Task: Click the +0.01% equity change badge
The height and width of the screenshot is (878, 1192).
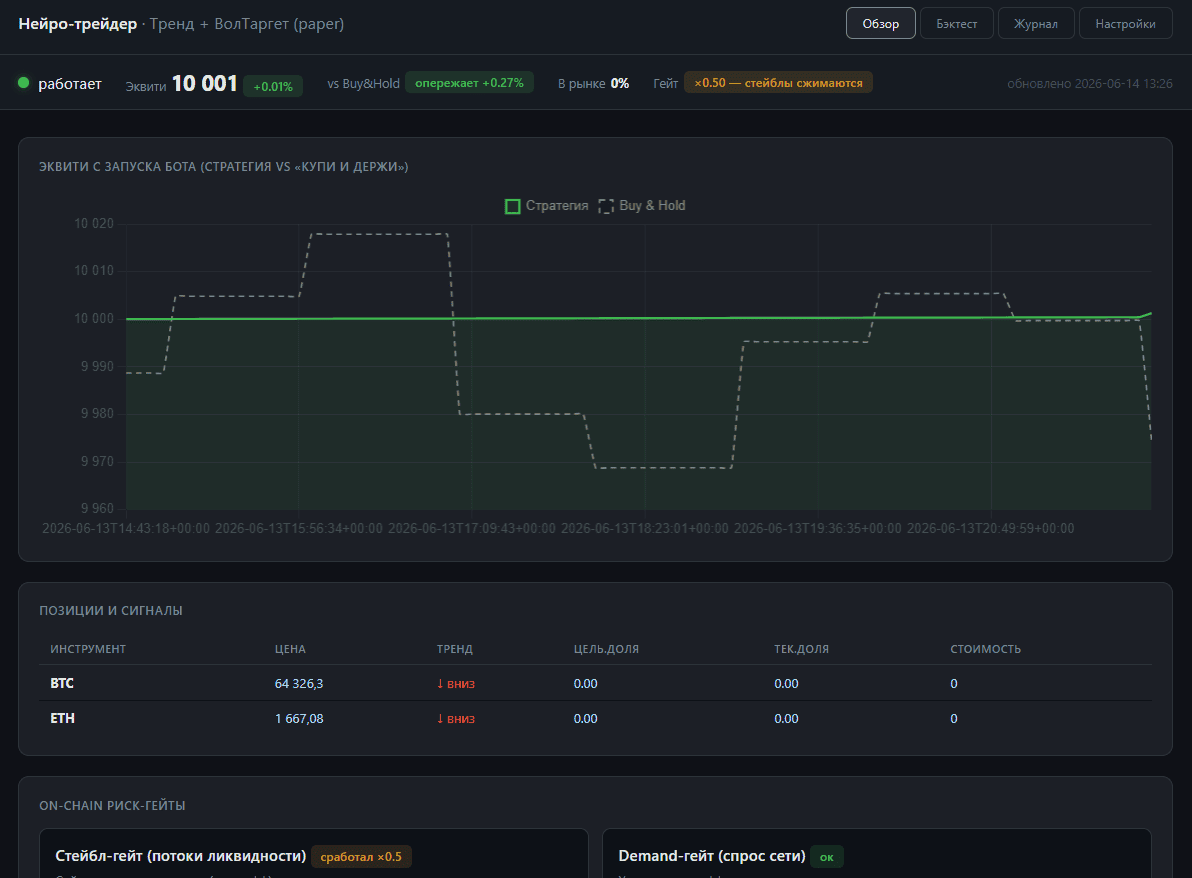Action: click(x=273, y=87)
